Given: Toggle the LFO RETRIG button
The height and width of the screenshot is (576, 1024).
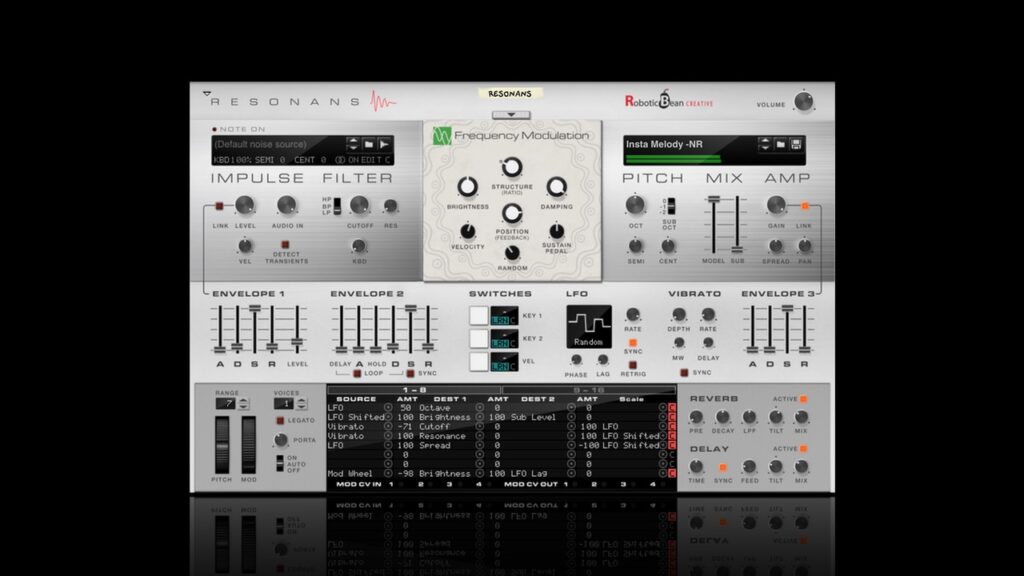Looking at the screenshot, I should 632,366.
